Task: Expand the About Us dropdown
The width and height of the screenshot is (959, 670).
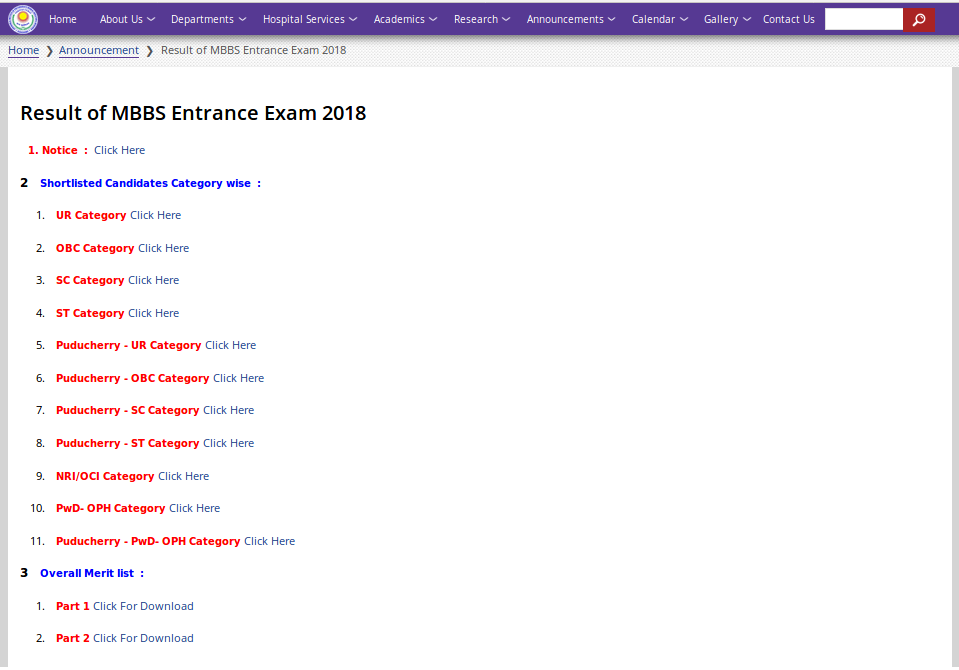Action: (127, 20)
